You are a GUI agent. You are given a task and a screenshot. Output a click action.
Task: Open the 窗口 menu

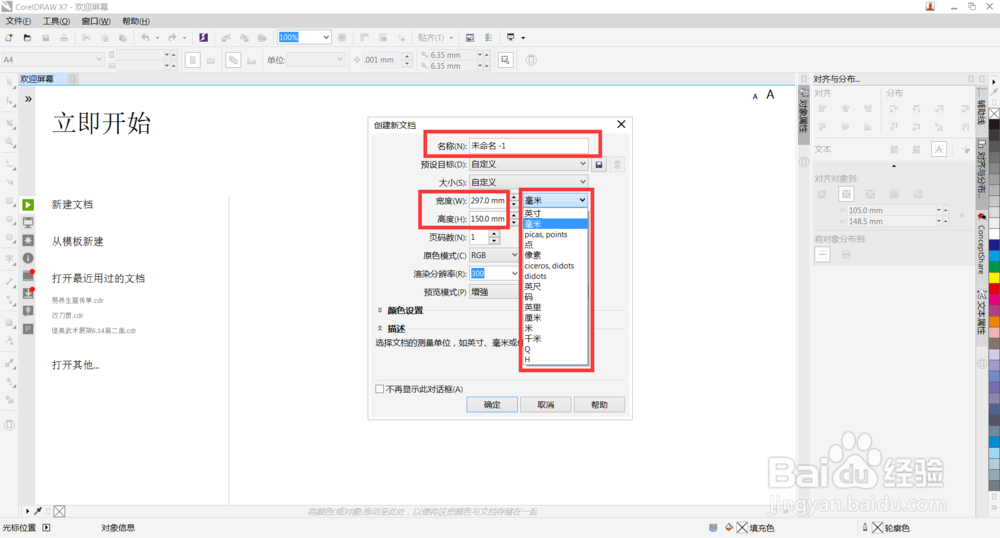pos(96,21)
